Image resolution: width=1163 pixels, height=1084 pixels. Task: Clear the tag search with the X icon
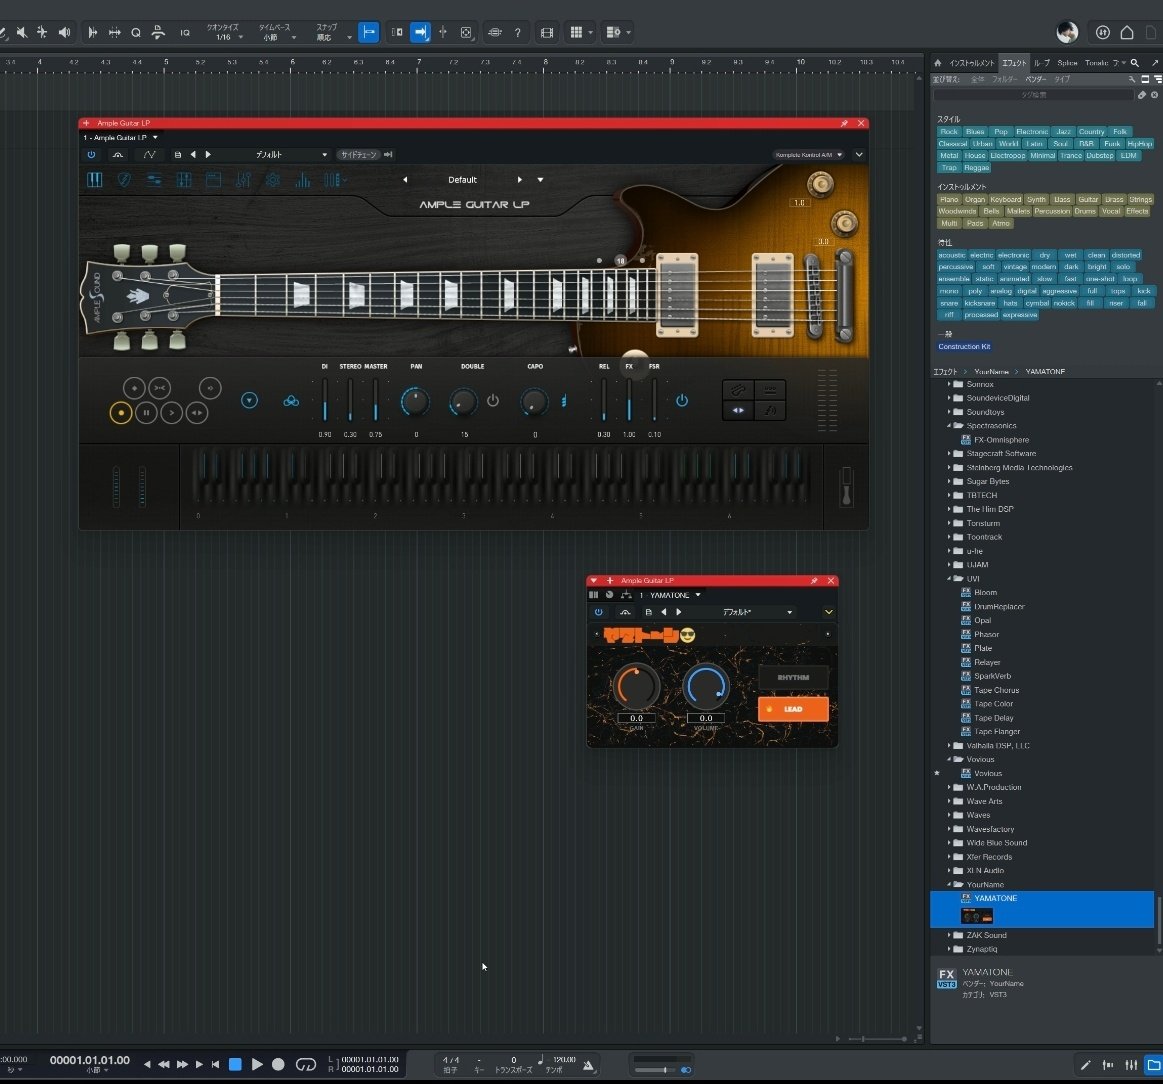click(1154, 95)
